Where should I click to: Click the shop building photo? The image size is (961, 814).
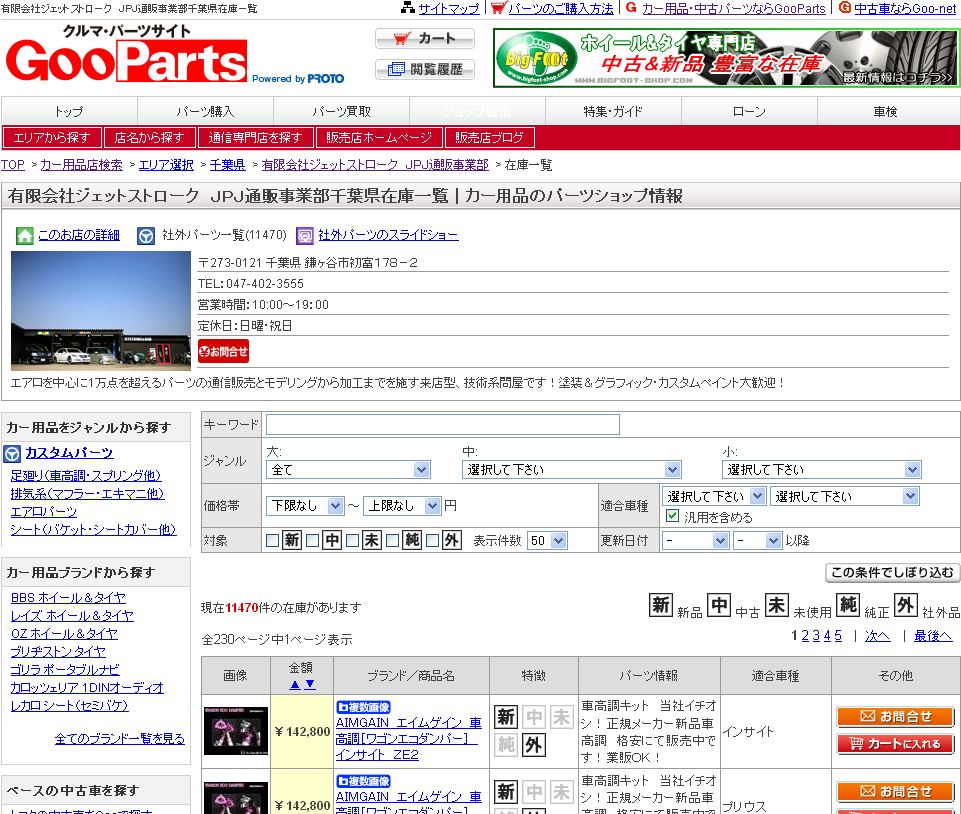(x=101, y=311)
